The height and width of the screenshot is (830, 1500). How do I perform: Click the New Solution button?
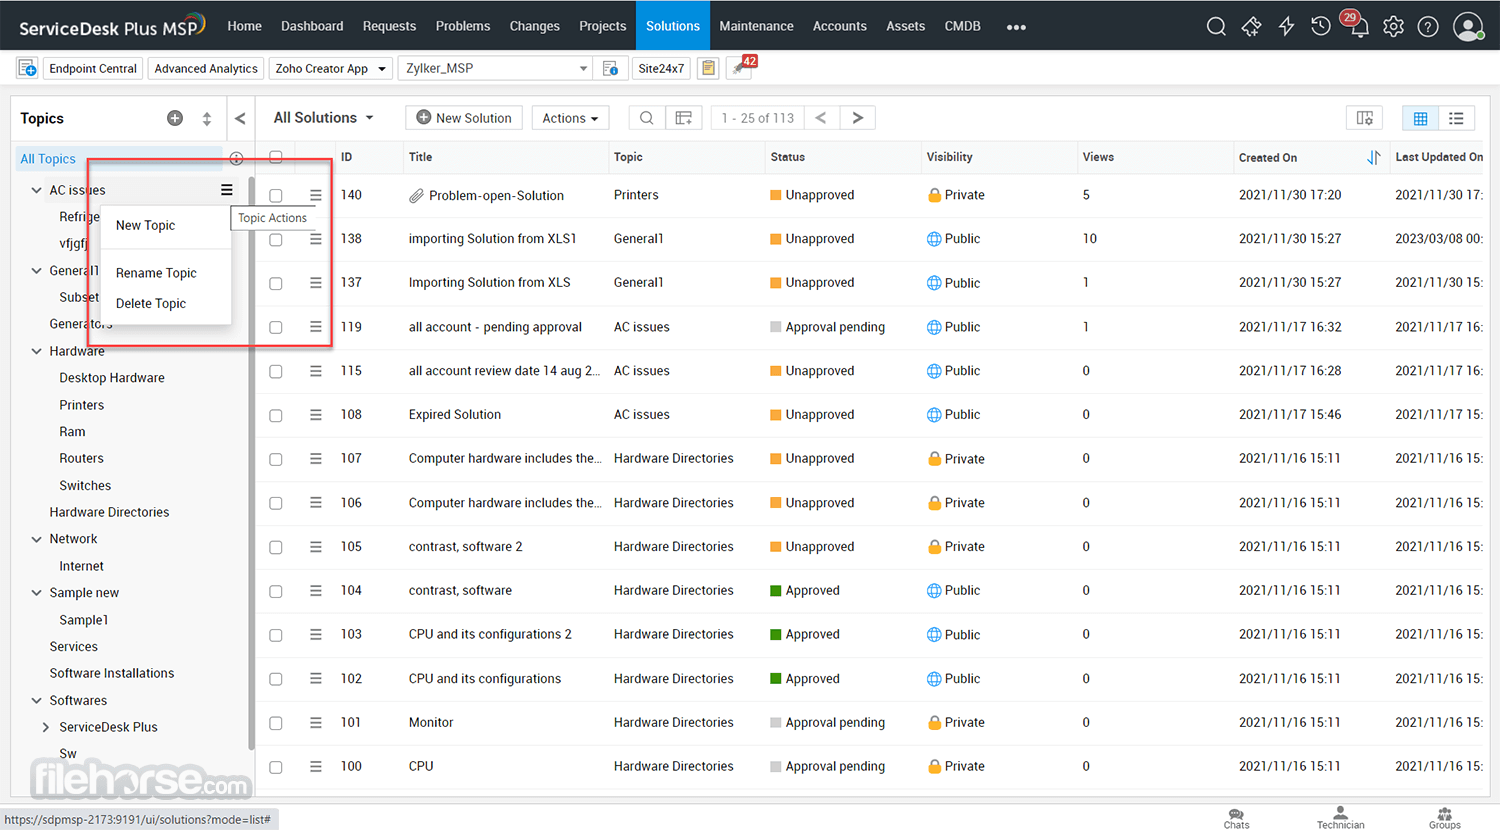point(464,118)
